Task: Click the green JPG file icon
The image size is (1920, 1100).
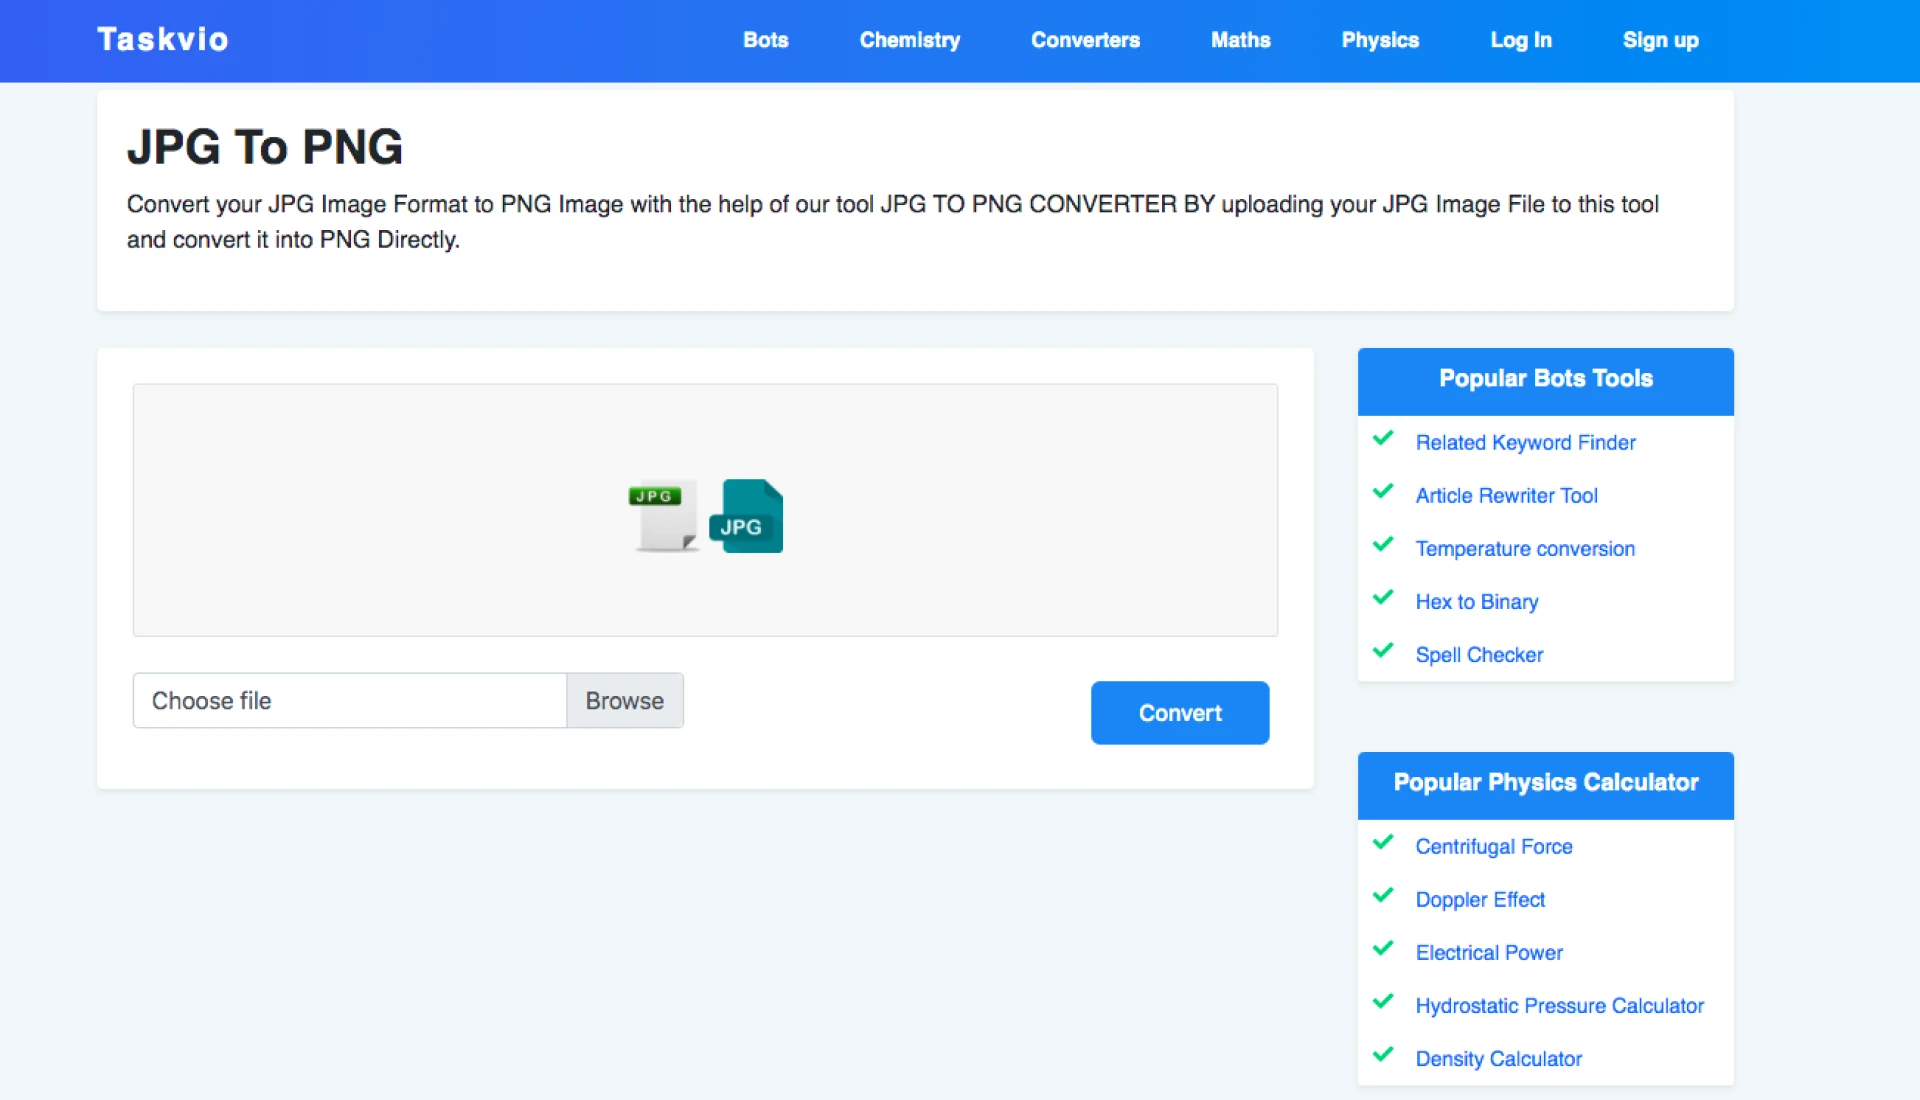Action: pos(663,515)
